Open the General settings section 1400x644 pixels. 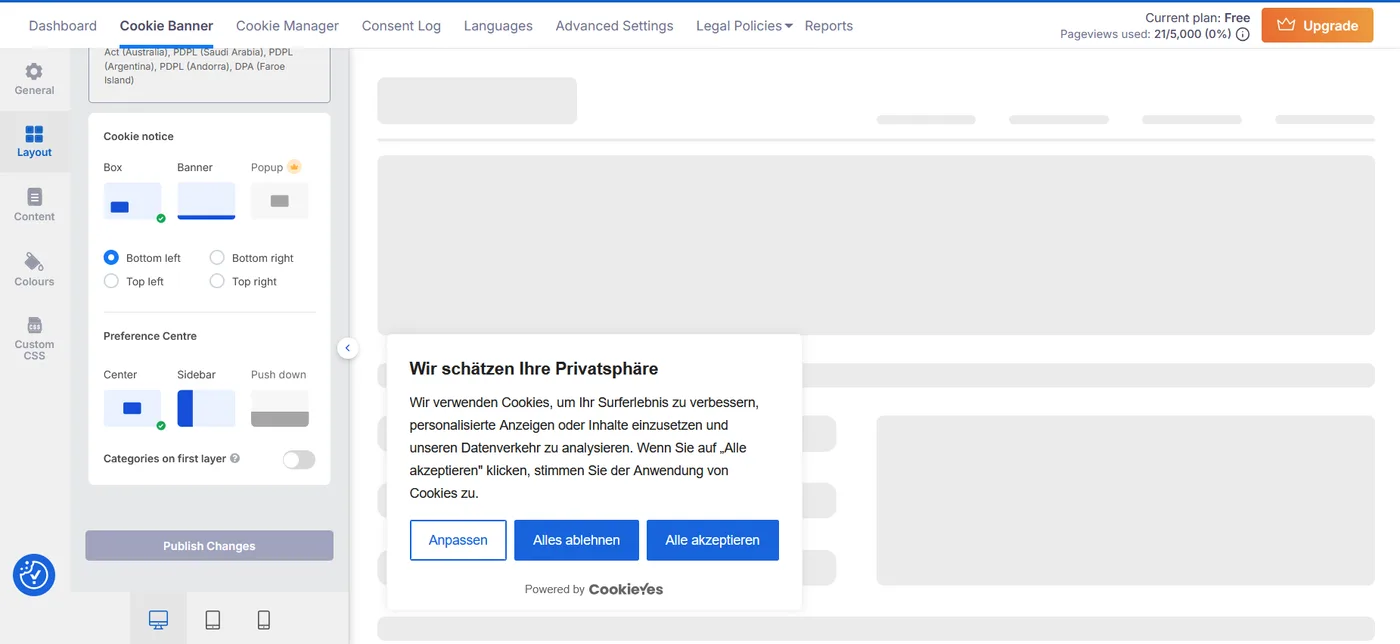(34, 79)
